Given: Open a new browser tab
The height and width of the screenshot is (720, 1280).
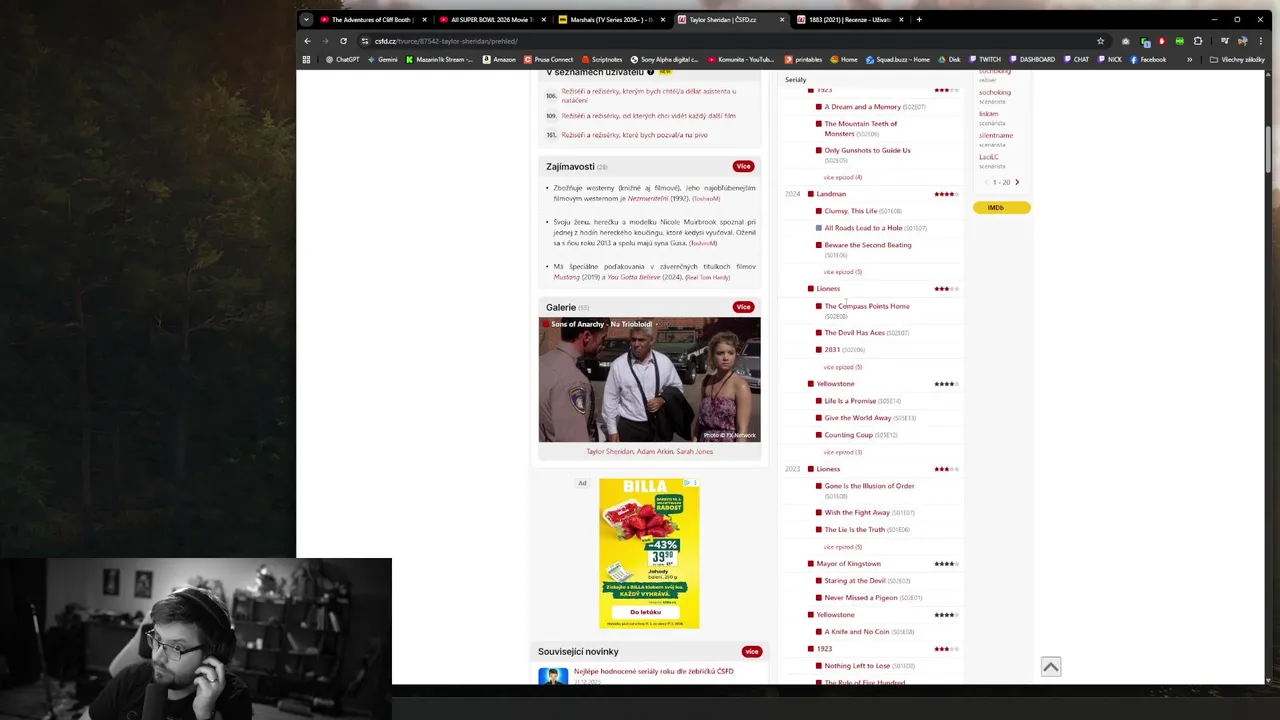Looking at the screenshot, I should 919,19.
